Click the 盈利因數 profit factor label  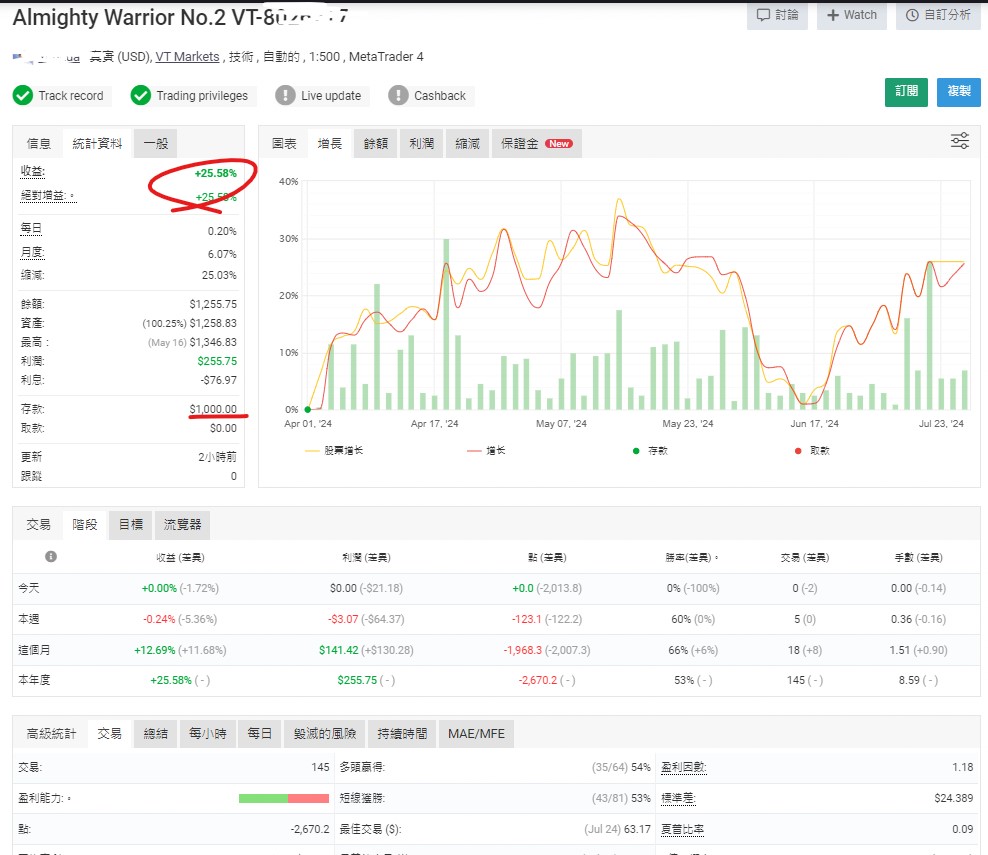(x=684, y=767)
